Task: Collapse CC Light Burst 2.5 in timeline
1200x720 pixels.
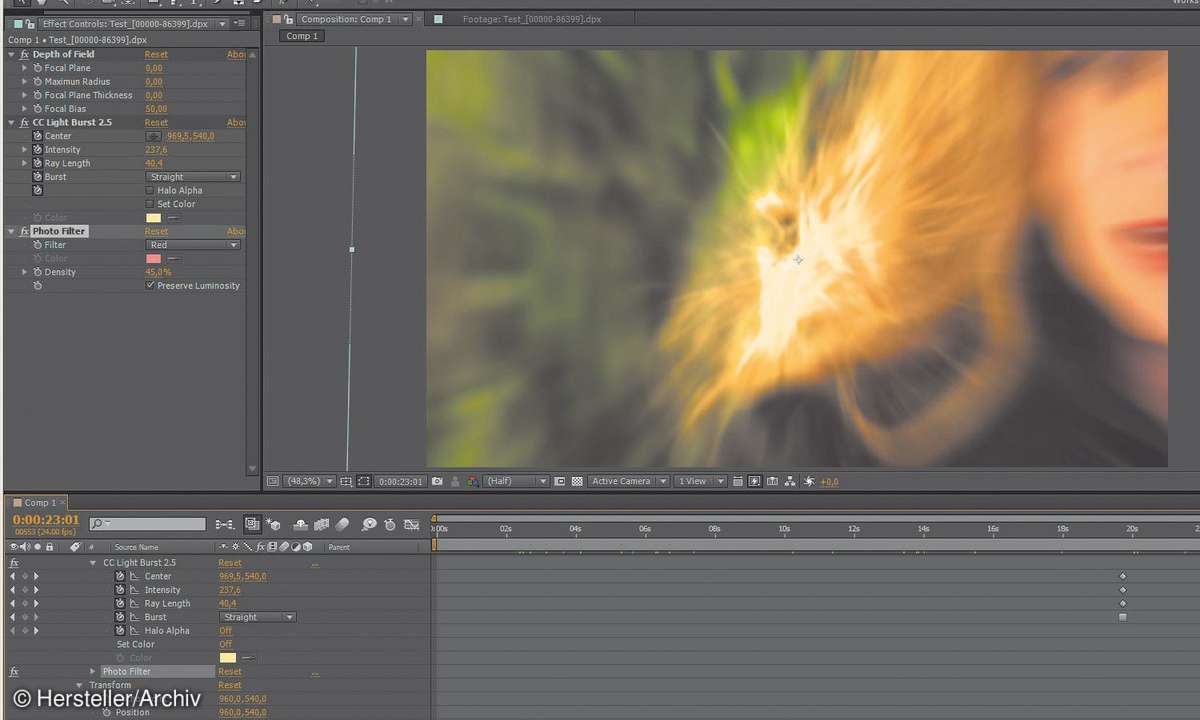Action: 93,563
